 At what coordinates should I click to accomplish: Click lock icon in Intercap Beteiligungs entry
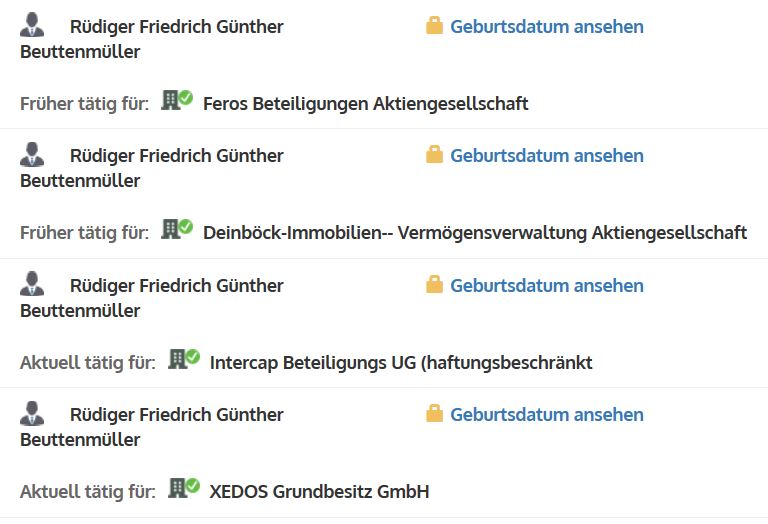434,285
